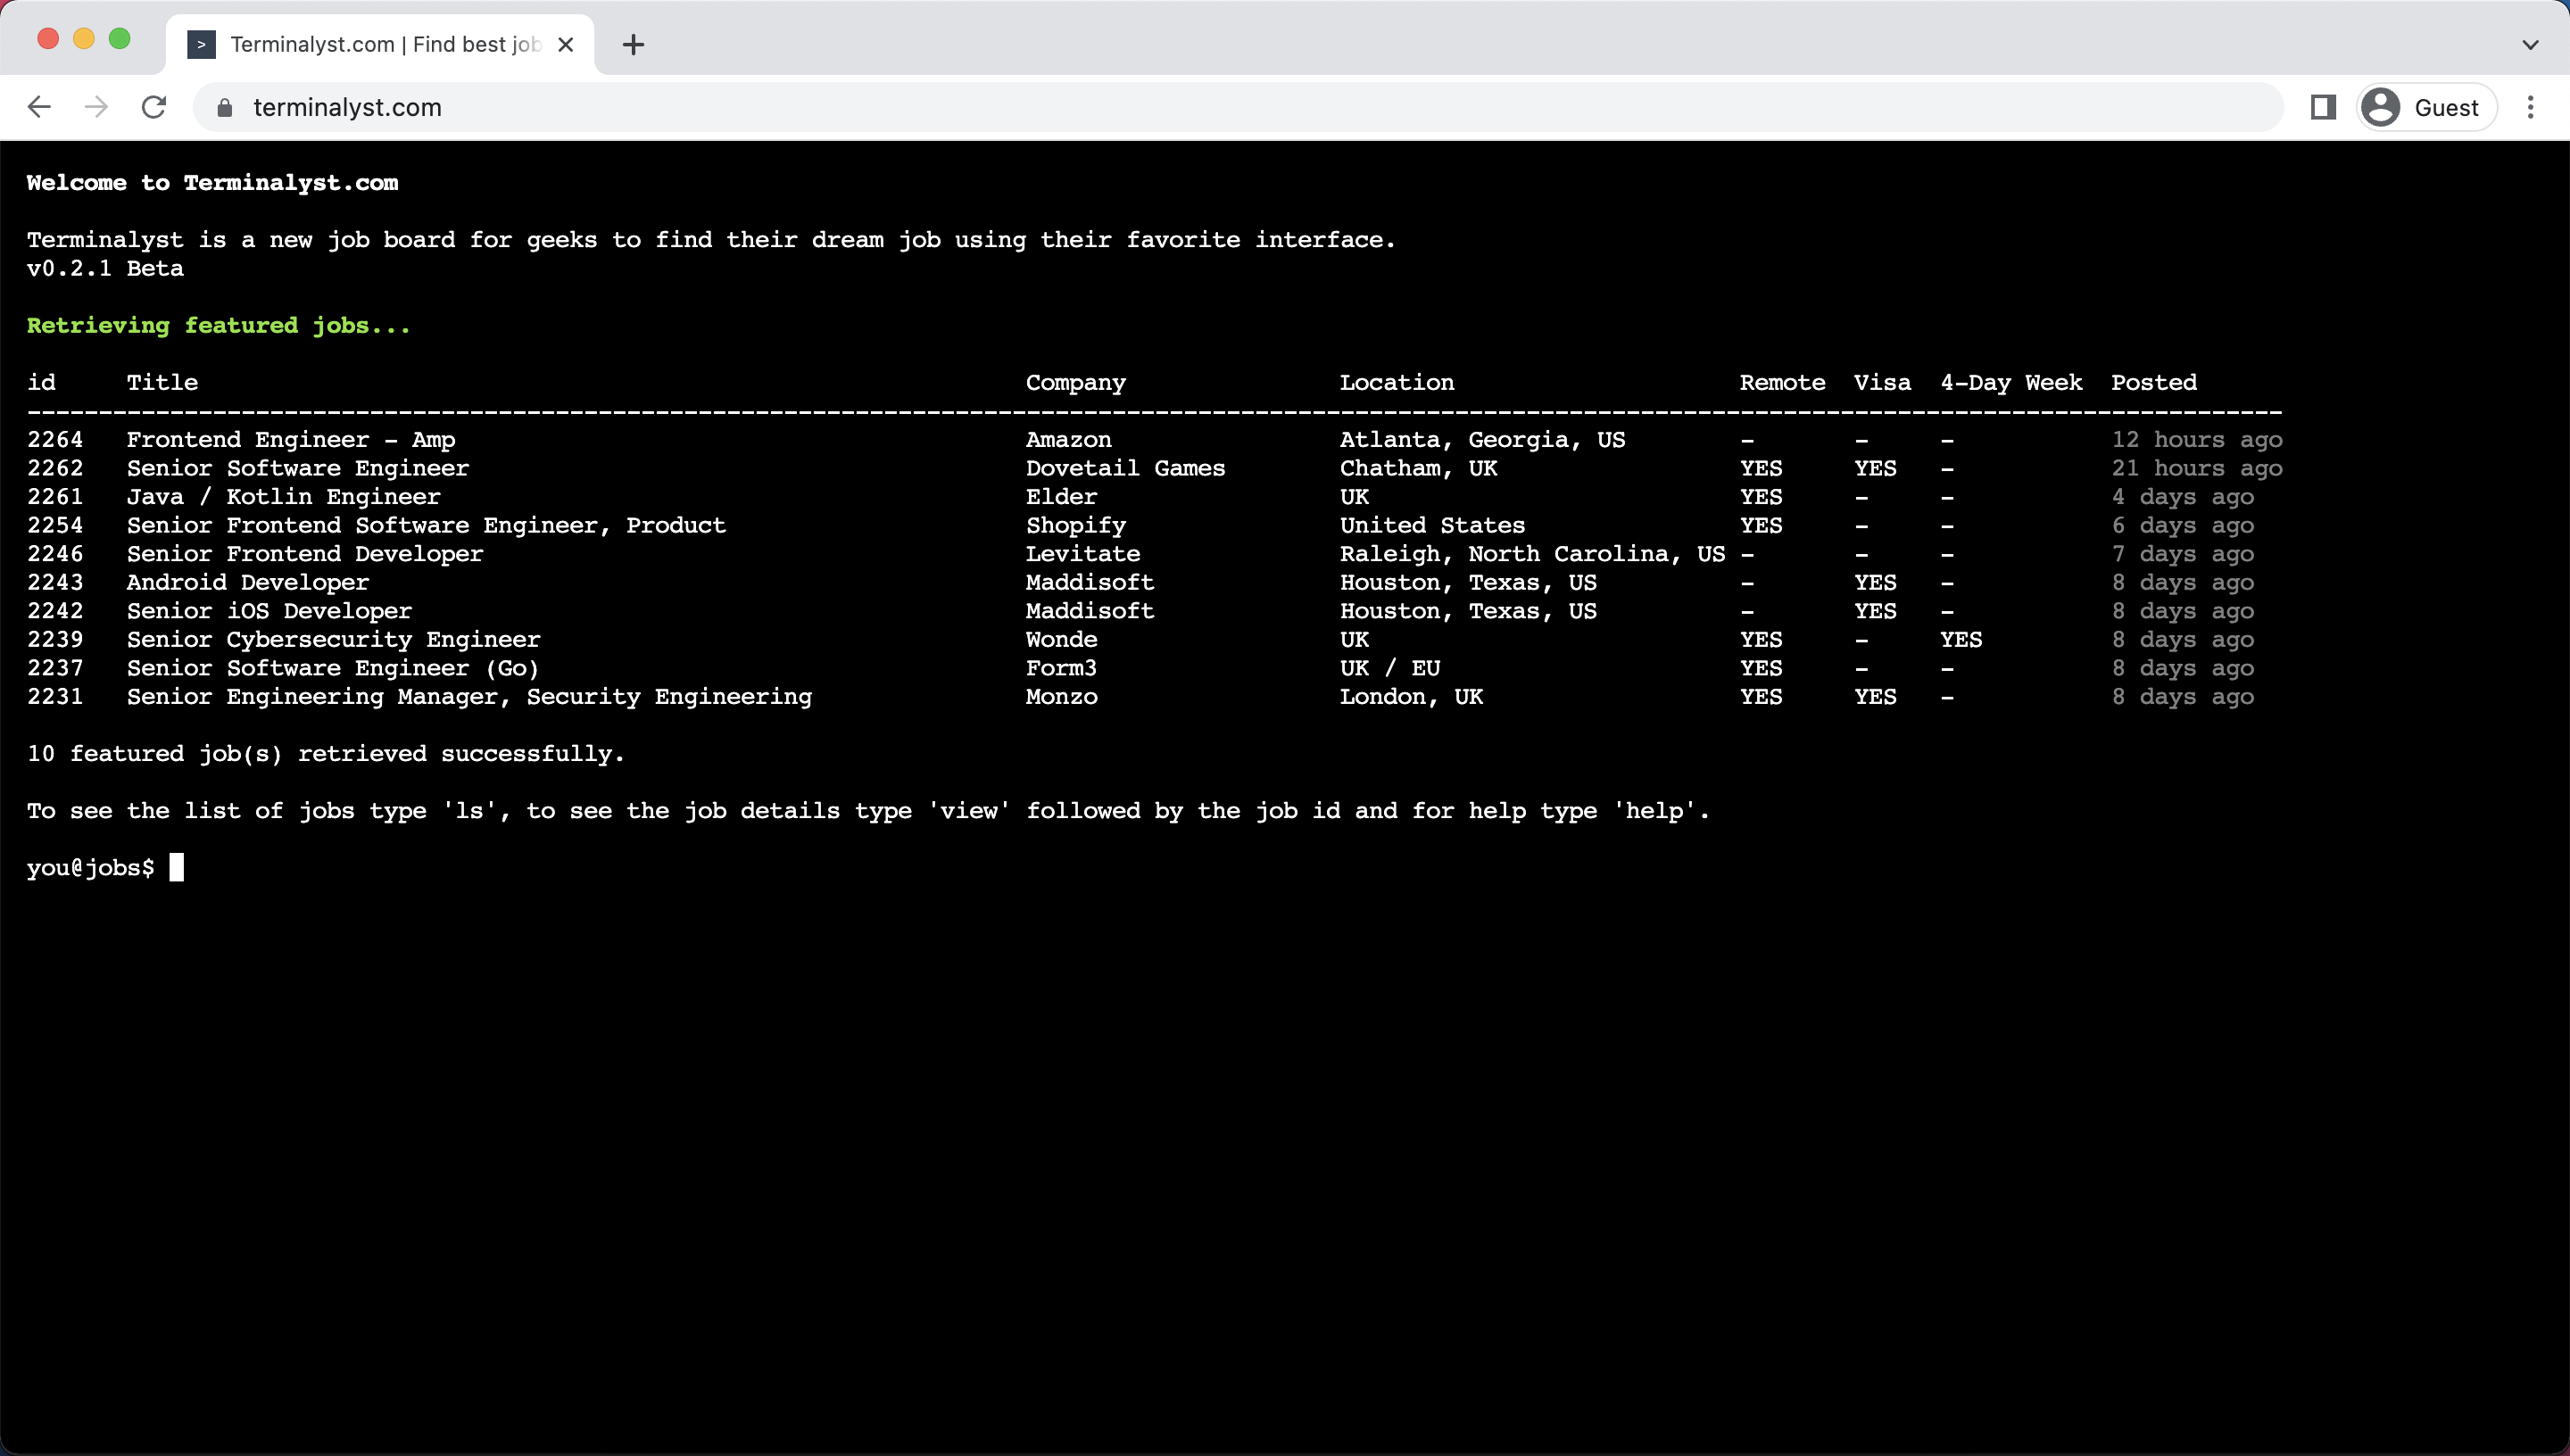Click the Form3 company cell
The width and height of the screenshot is (2570, 1456).
coord(1062,667)
